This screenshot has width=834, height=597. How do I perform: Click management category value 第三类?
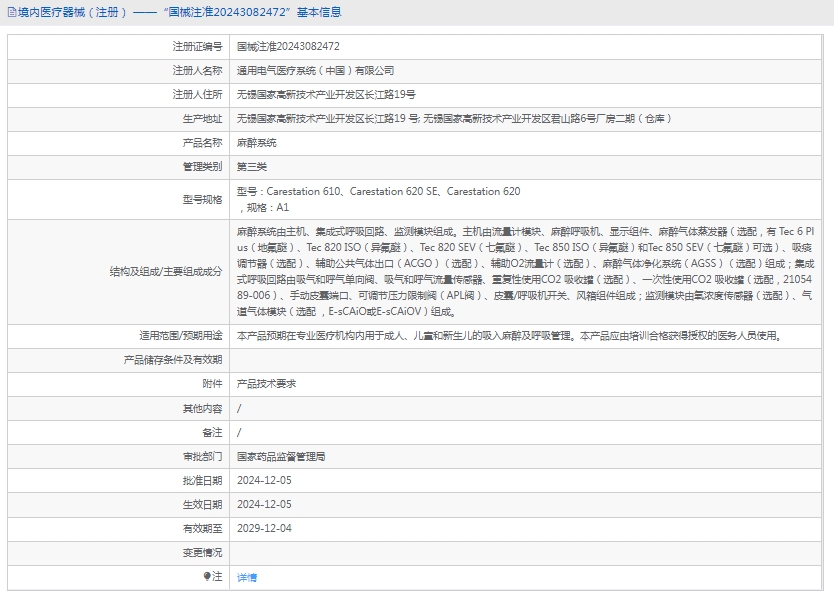point(252,167)
